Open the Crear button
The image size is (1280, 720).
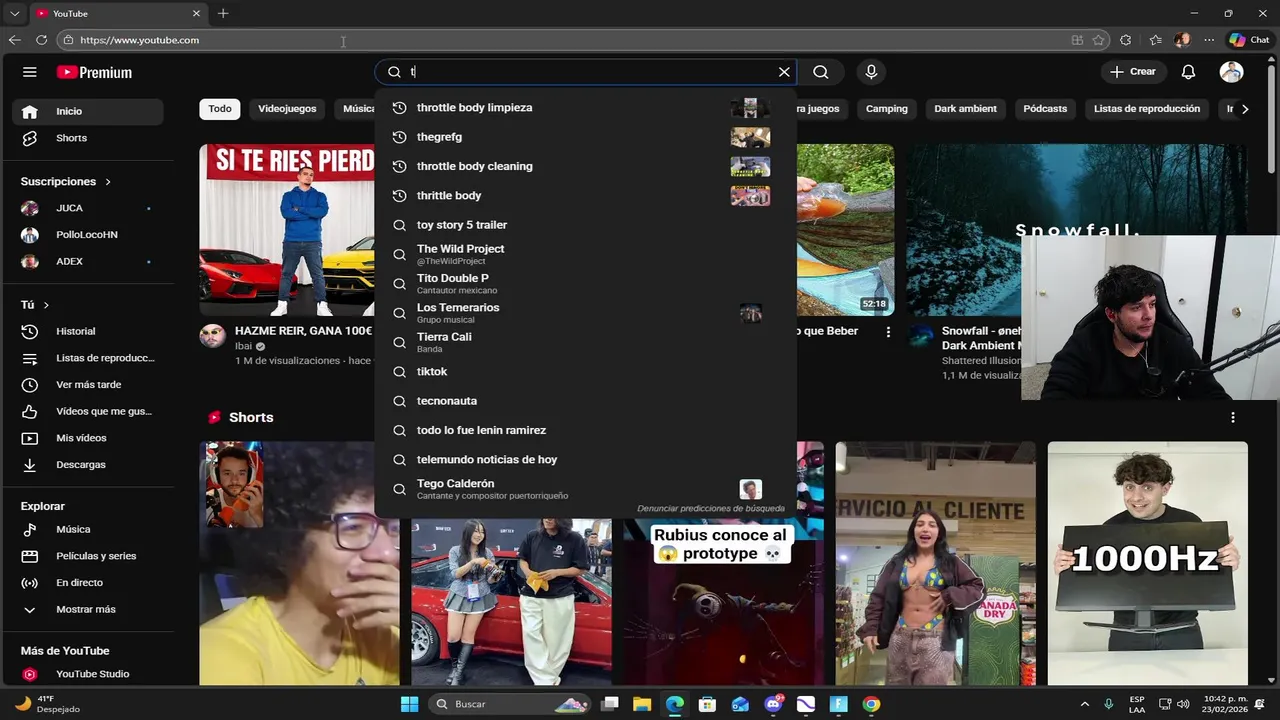tap(1133, 72)
